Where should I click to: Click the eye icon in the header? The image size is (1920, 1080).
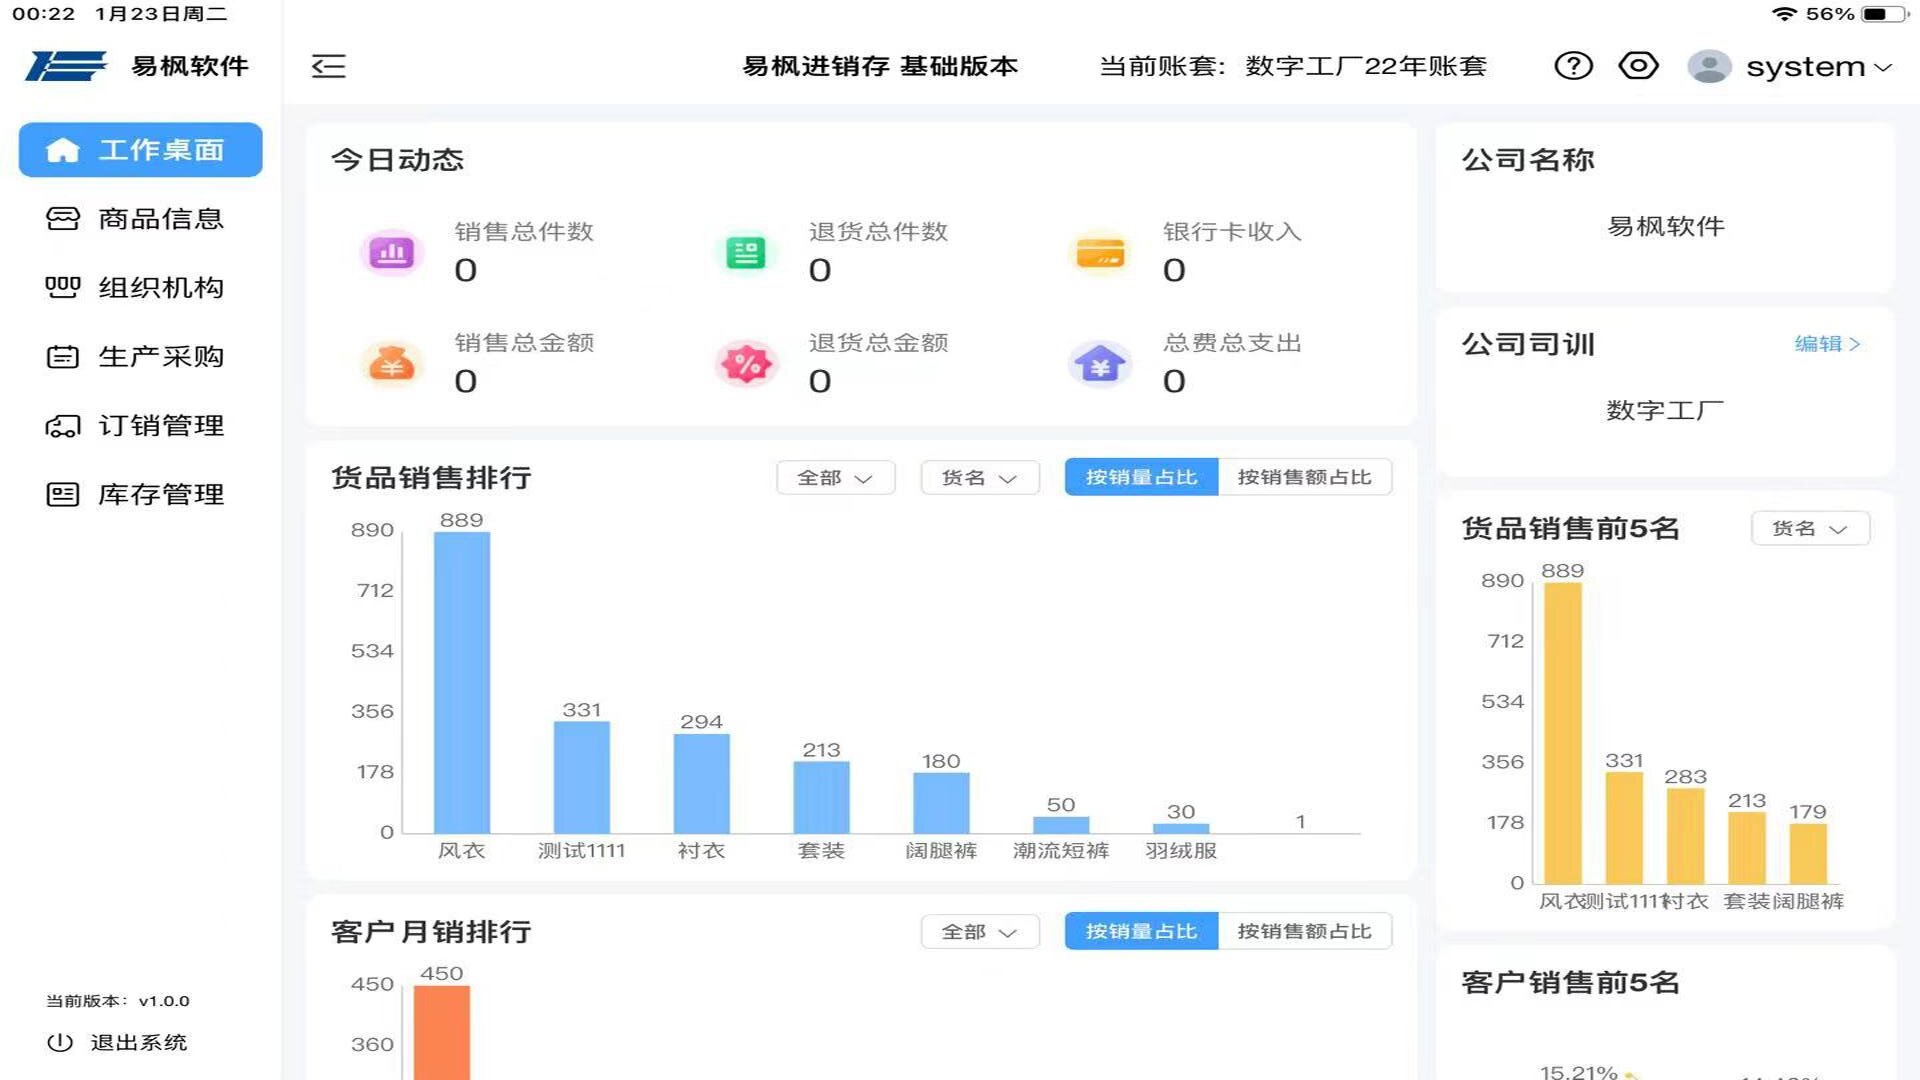tap(1638, 66)
